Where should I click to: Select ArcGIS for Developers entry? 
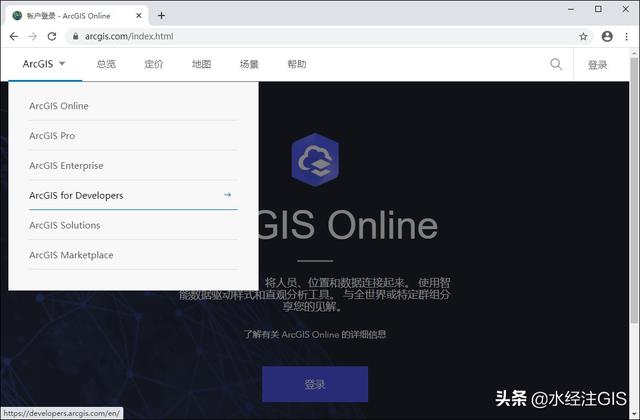point(133,195)
